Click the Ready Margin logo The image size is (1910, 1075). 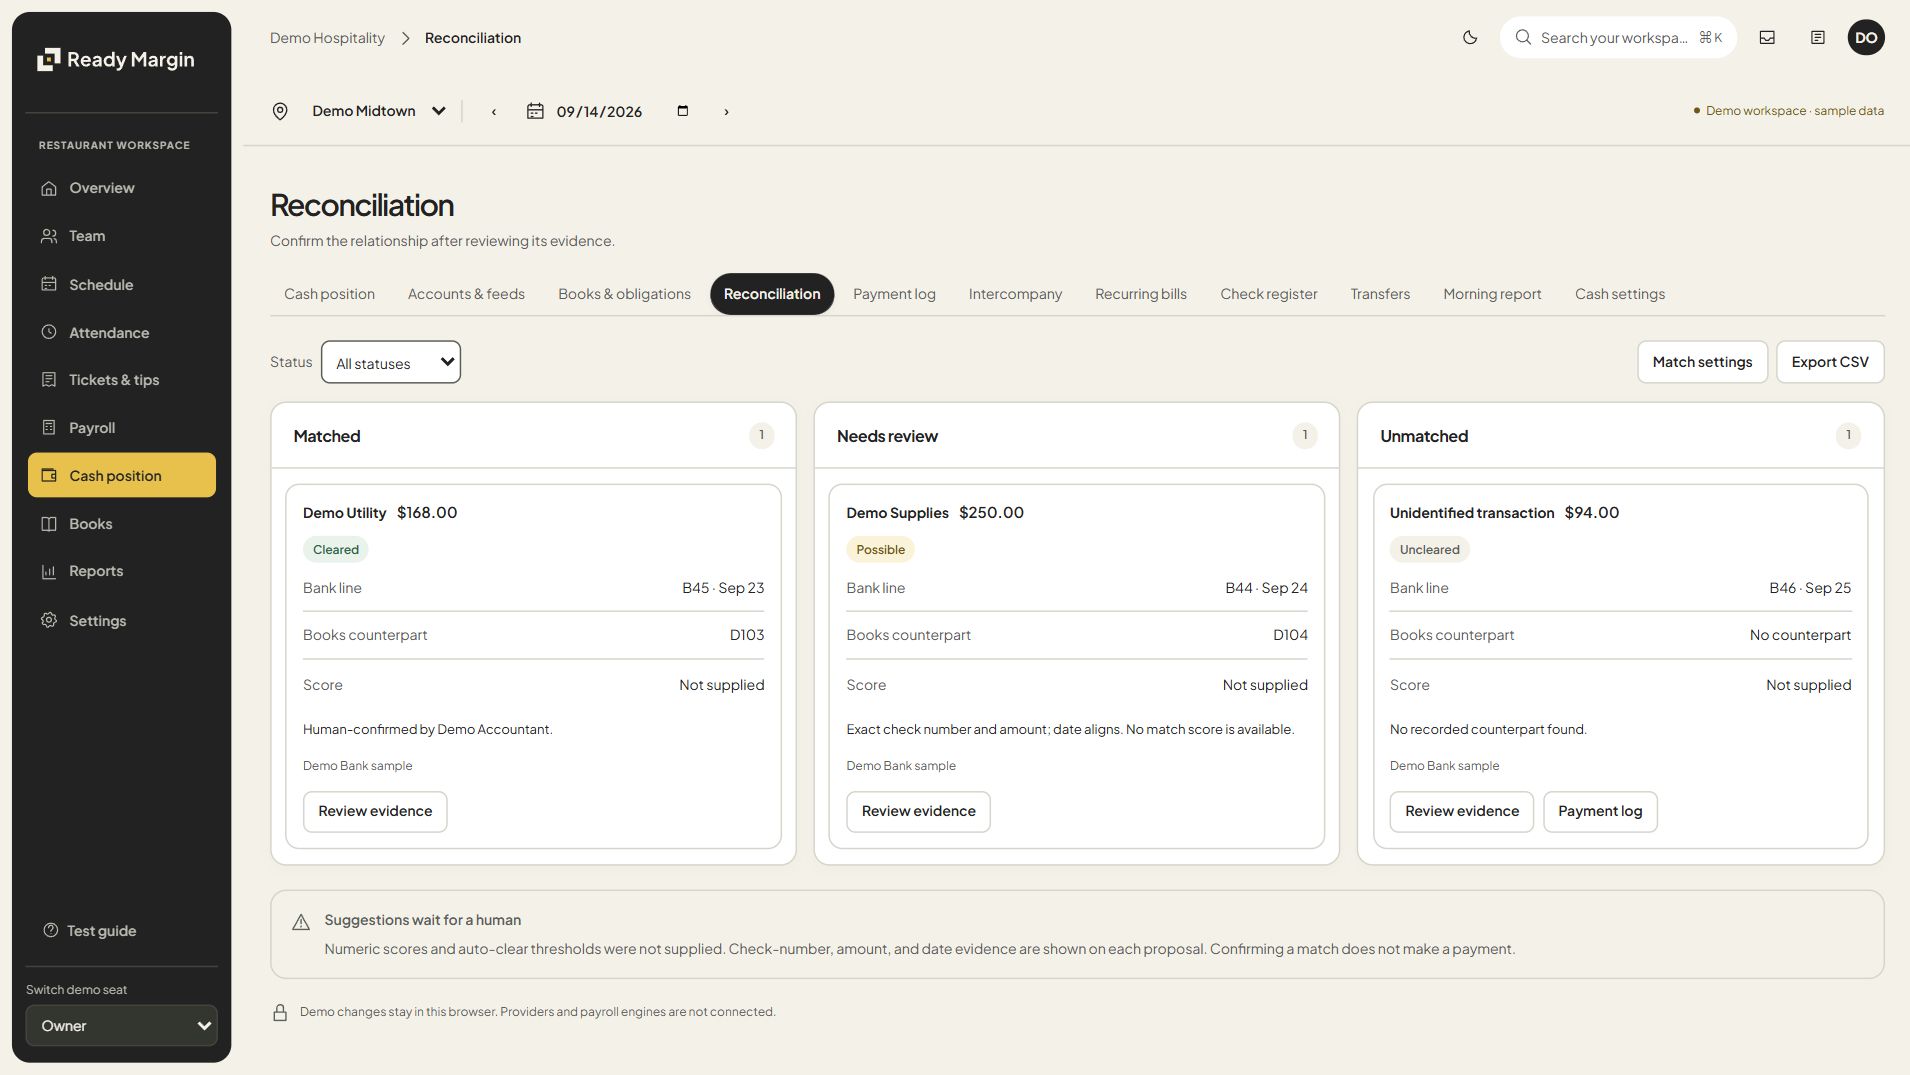click(x=116, y=60)
